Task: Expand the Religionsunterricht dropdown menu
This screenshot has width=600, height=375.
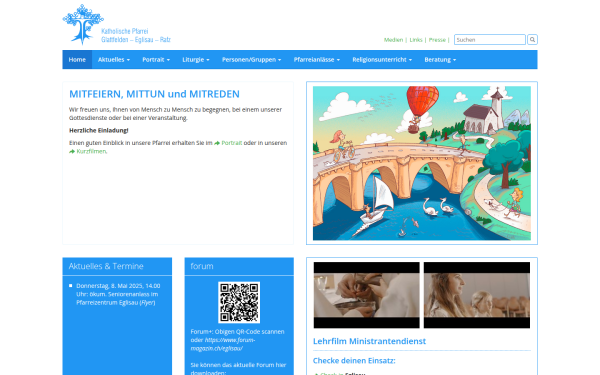Action: point(382,60)
